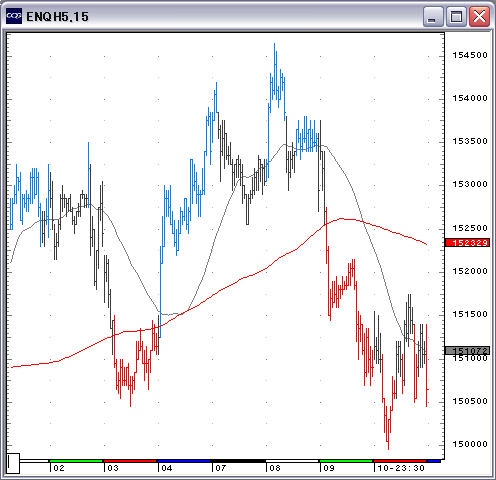Click the 04 date label on time axis
Viewport: 496px width, 480px height.
coord(167,468)
